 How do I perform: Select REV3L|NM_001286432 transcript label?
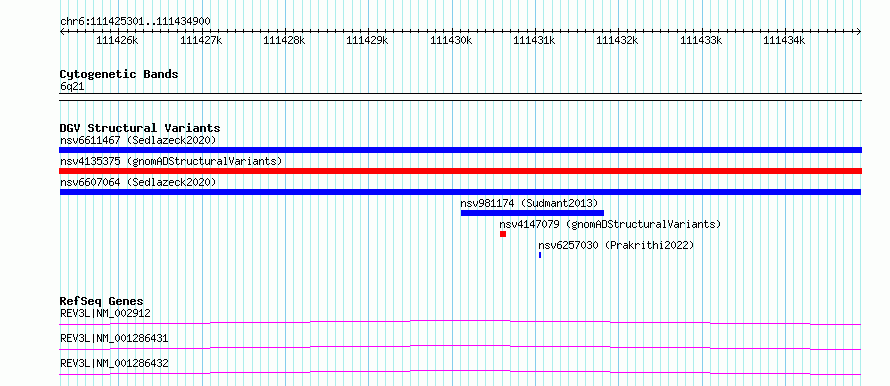[114, 363]
